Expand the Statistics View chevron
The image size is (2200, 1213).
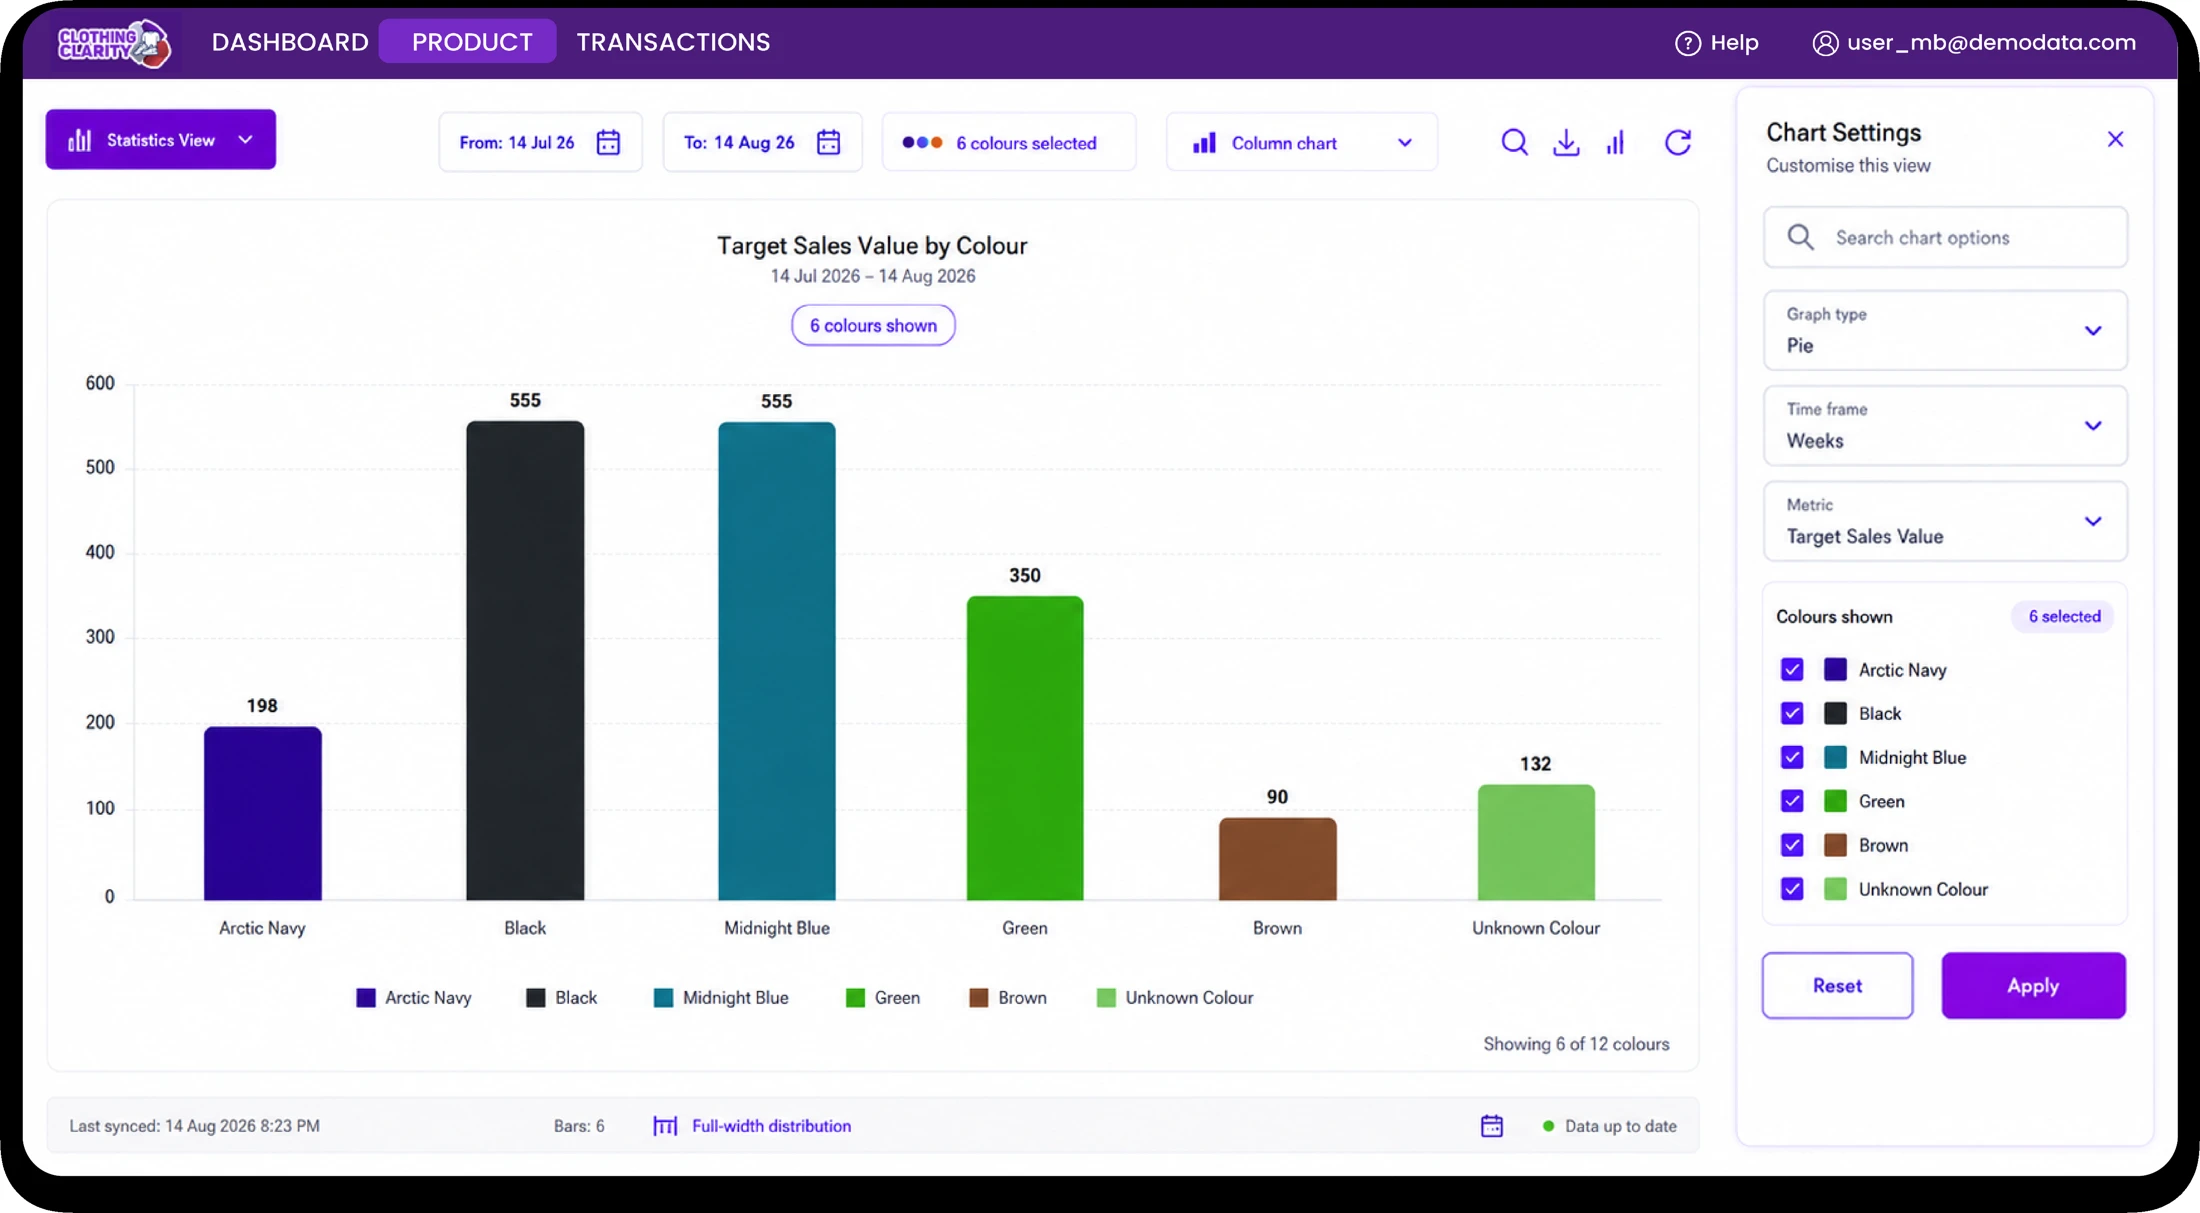[246, 140]
